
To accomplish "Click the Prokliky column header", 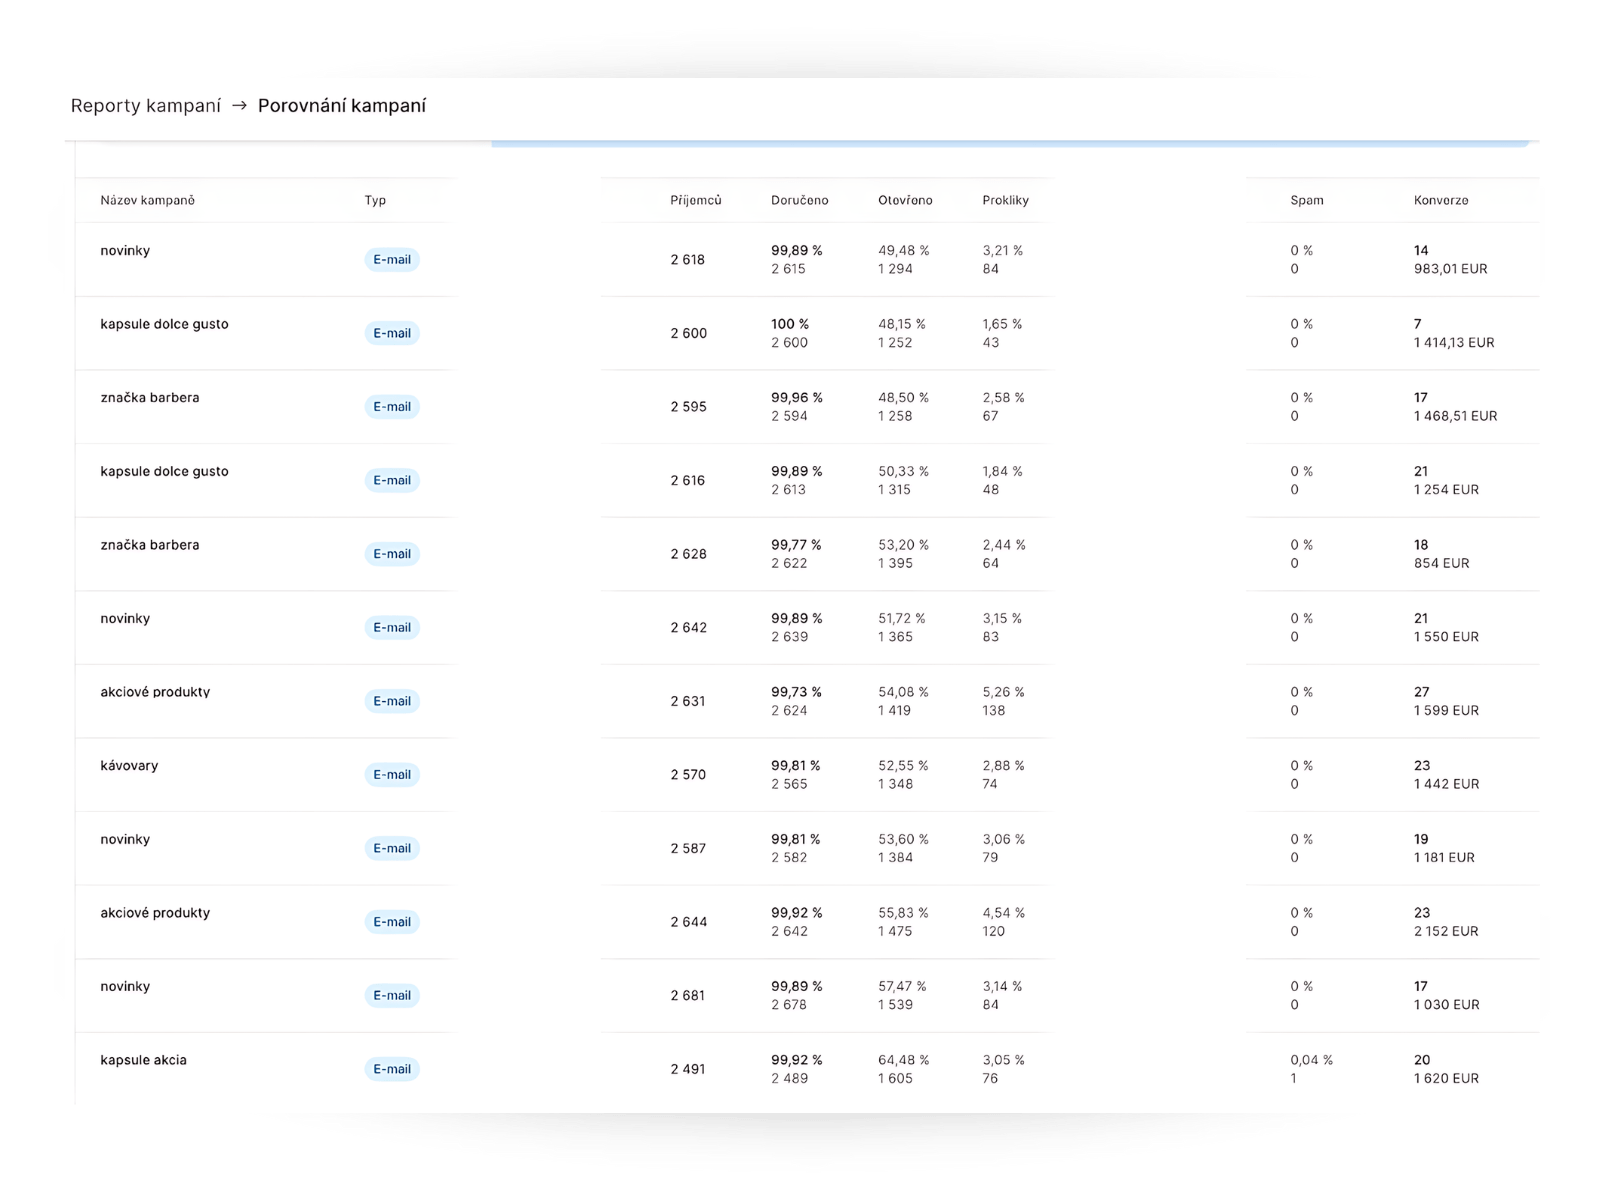I will point(1005,200).
